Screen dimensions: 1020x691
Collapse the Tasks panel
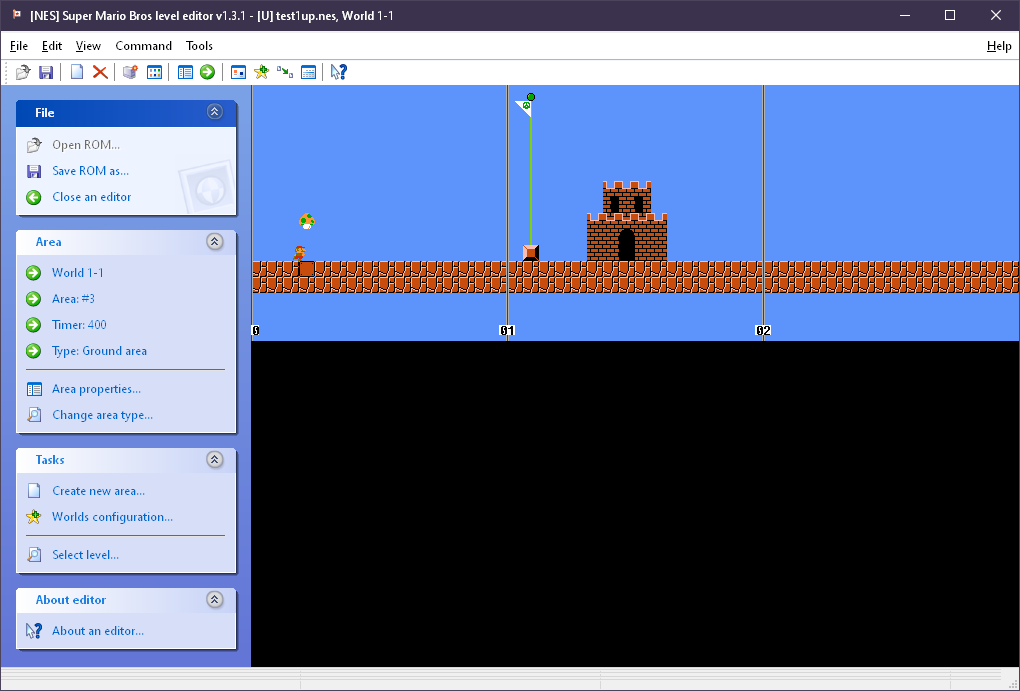click(215, 459)
